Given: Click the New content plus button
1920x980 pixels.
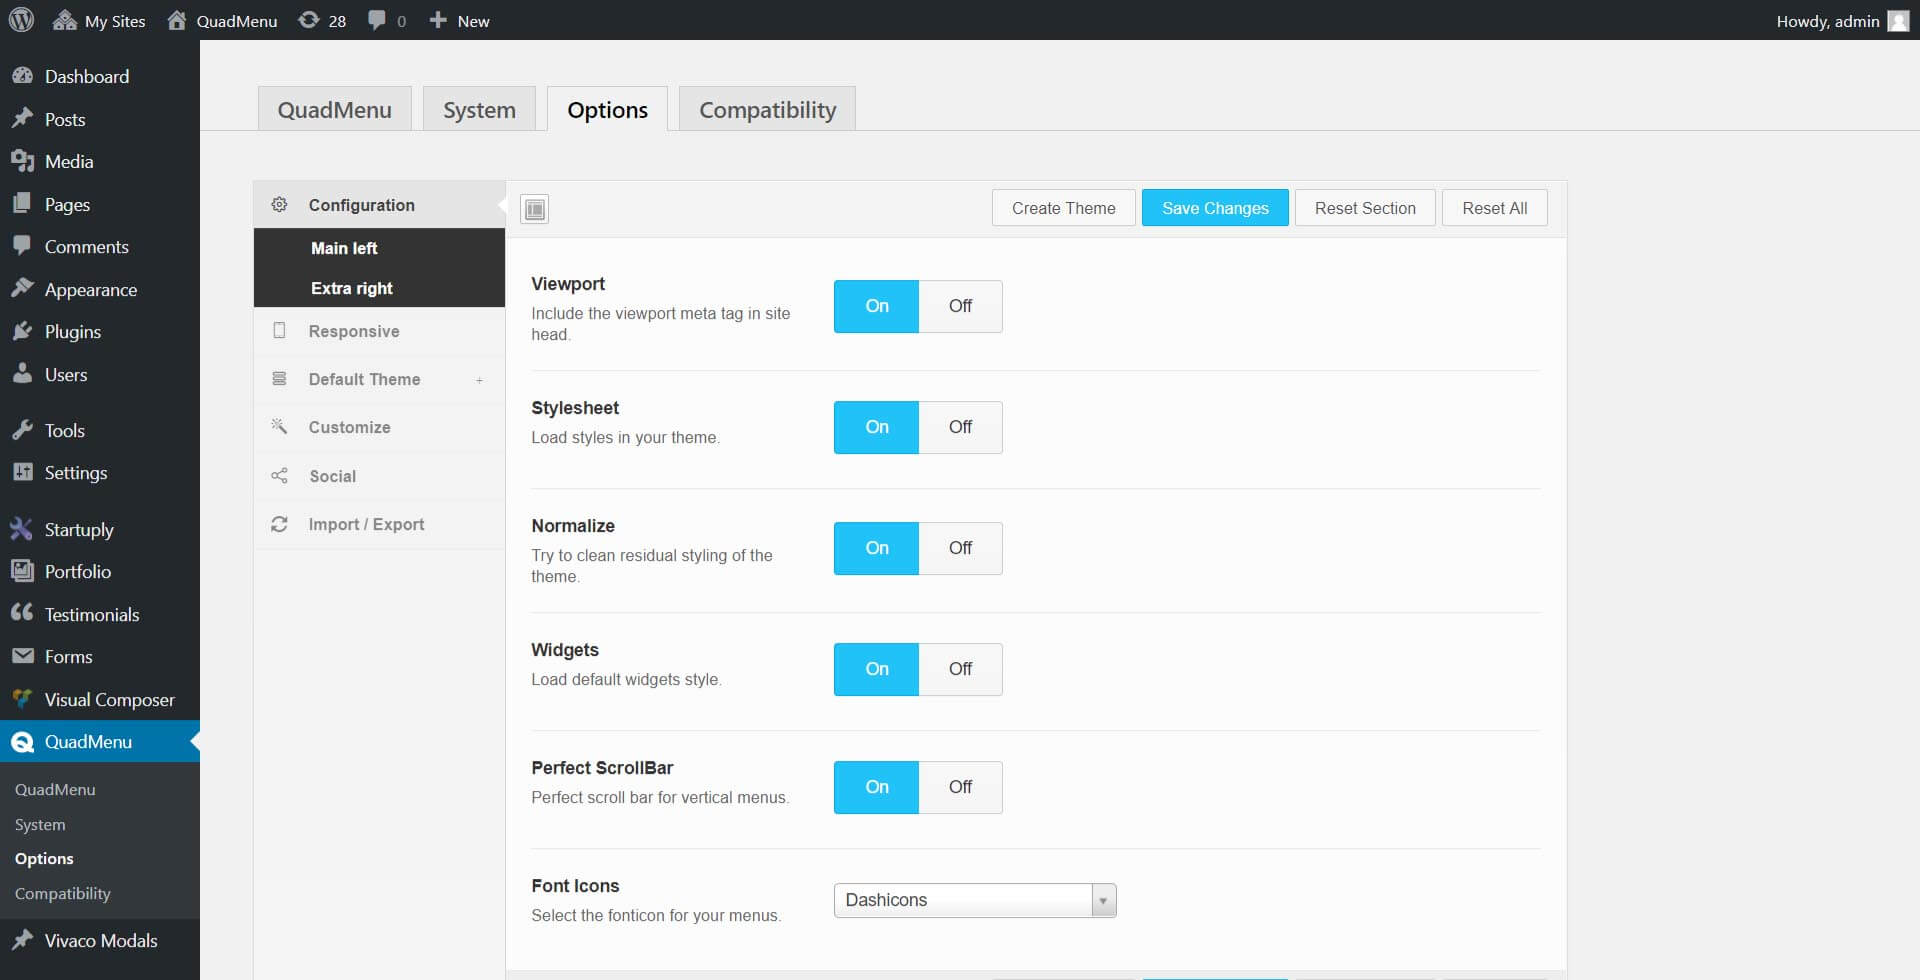Looking at the screenshot, I should 459,21.
